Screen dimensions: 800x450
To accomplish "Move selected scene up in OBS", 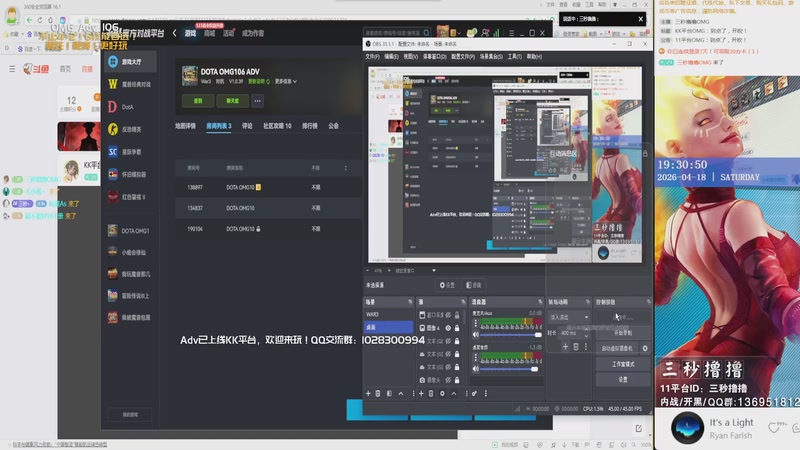I will click(x=401, y=393).
